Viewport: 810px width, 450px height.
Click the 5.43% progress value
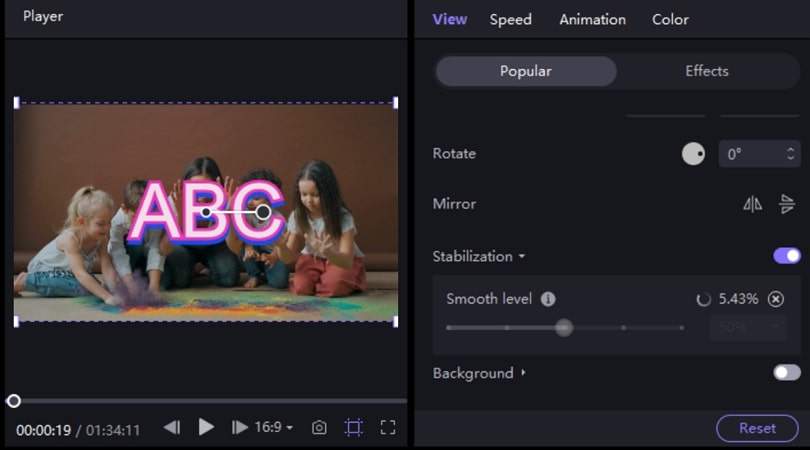click(738, 299)
